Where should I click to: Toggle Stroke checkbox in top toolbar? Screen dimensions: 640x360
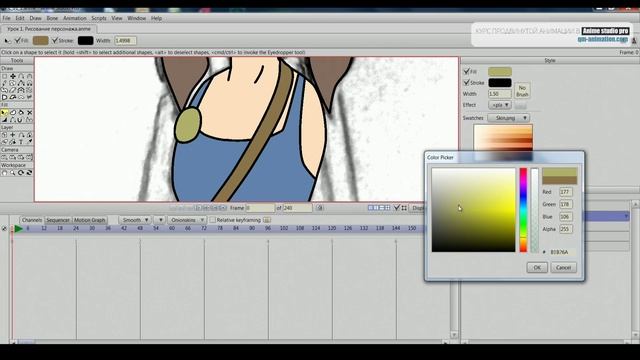click(54, 40)
